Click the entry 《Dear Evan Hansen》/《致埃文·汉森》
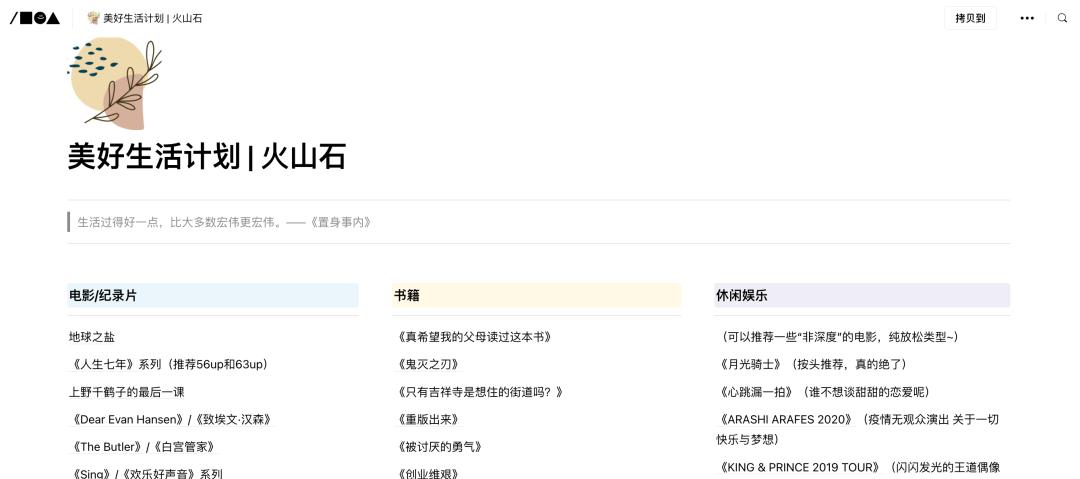The image size is (1080, 479). [172, 419]
